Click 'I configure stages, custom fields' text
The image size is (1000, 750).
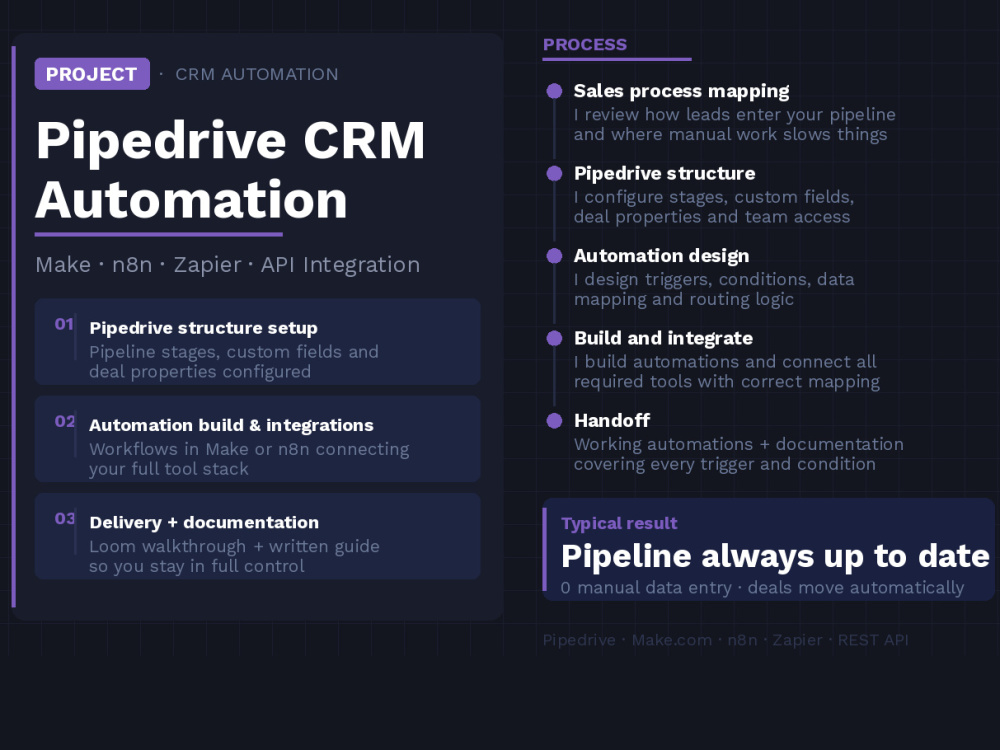pyautogui.click(x=714, y=197)
